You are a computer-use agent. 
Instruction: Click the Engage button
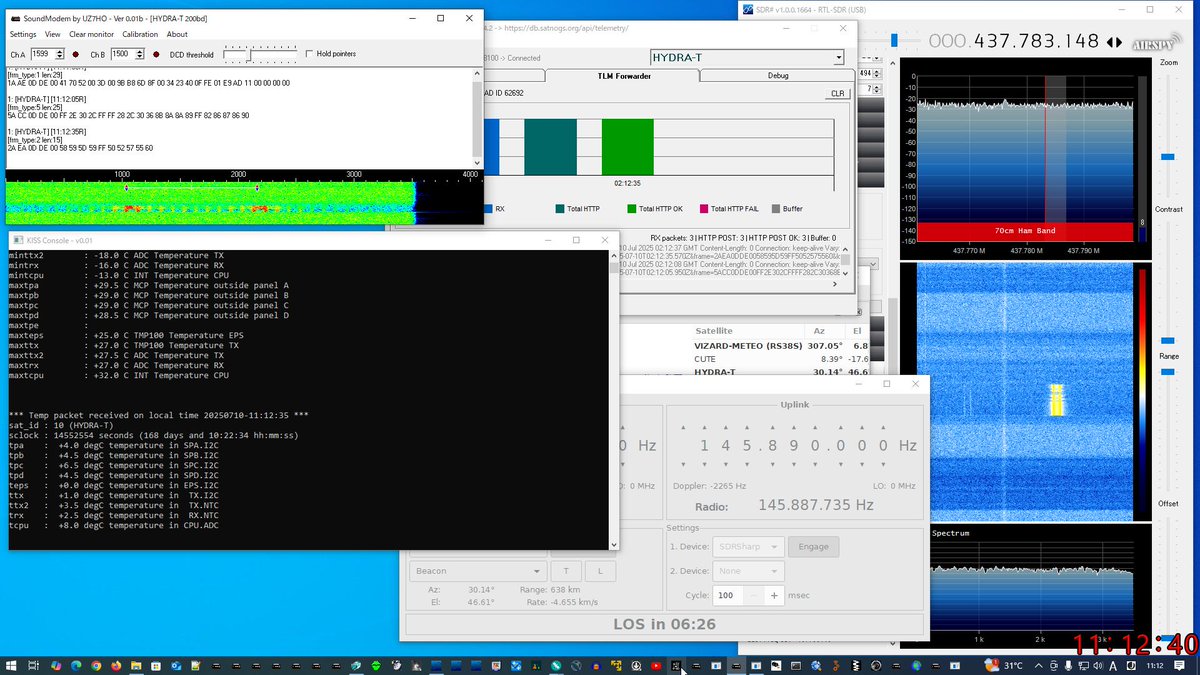(x=813, y=547)
